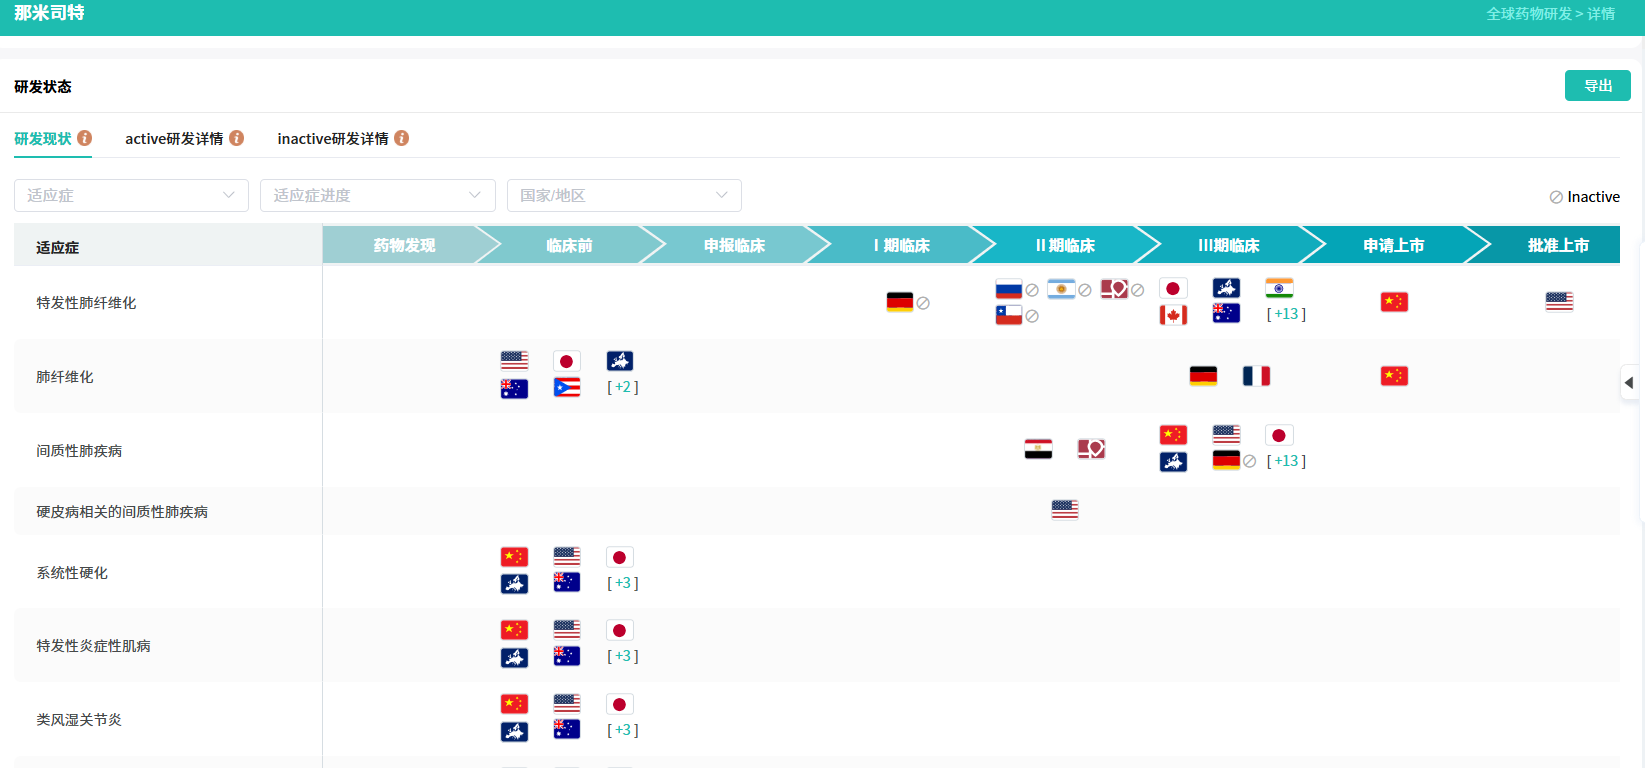Viewport: 1645px width, 768px height.
Task: Click the side panel collapse arrow
Action: pyautogui.click(x=1629, y=383)
